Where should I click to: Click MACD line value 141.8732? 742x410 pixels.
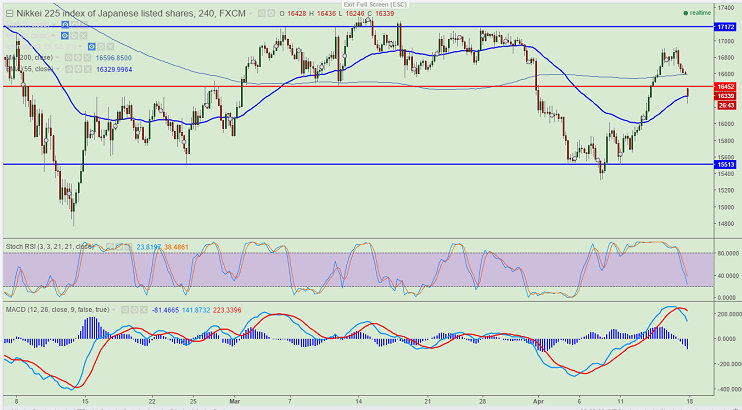[x=196, y=310]
